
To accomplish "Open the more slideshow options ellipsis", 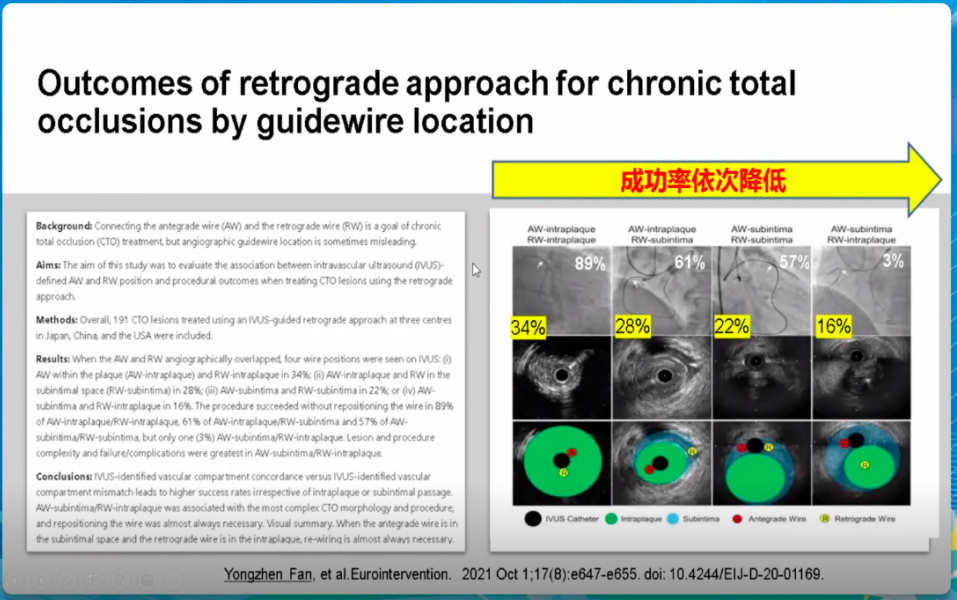I will (172, 579).
